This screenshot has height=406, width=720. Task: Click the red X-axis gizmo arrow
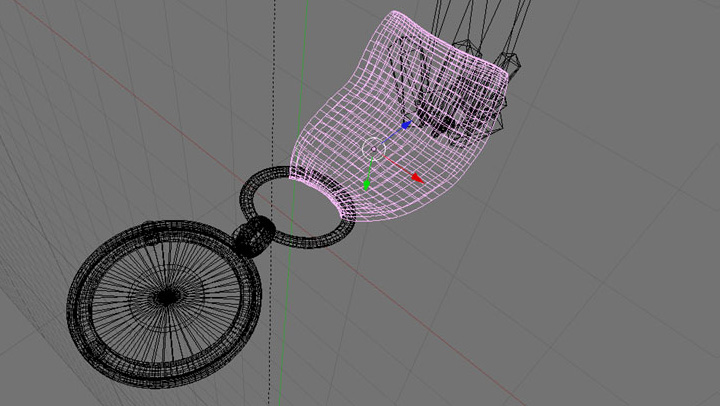[x=417, y=178]
